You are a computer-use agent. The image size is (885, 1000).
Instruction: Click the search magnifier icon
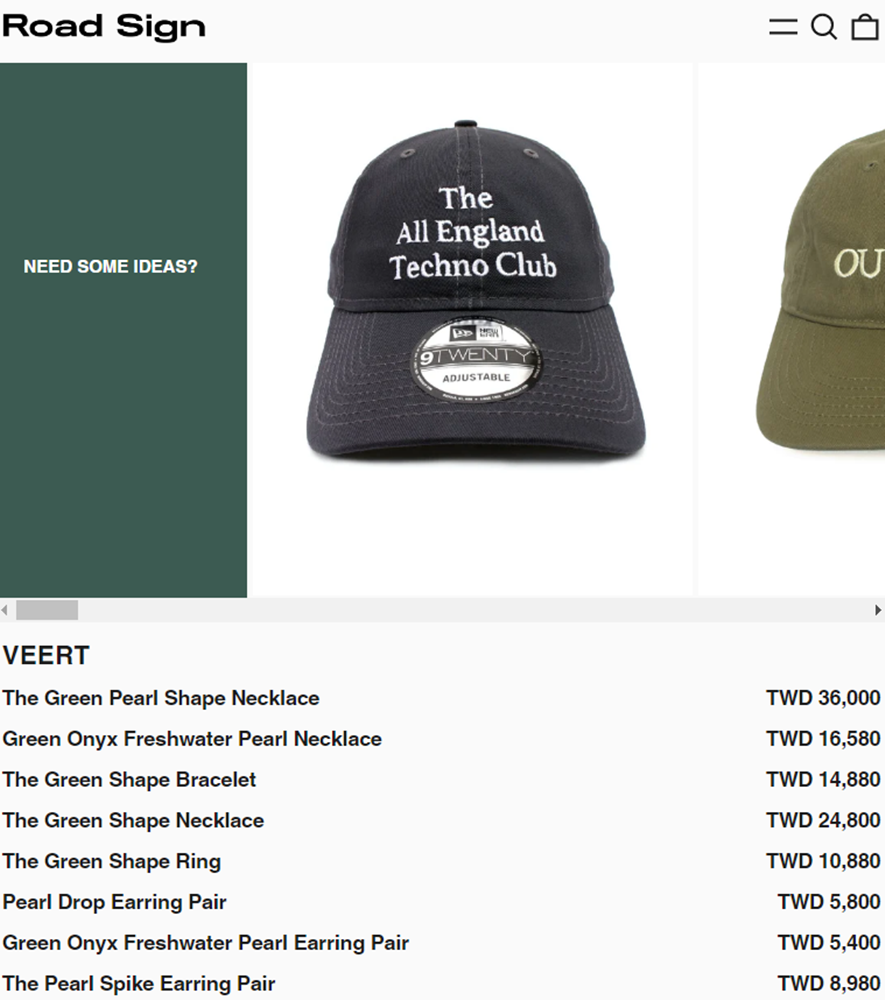[x=824, y=27]
